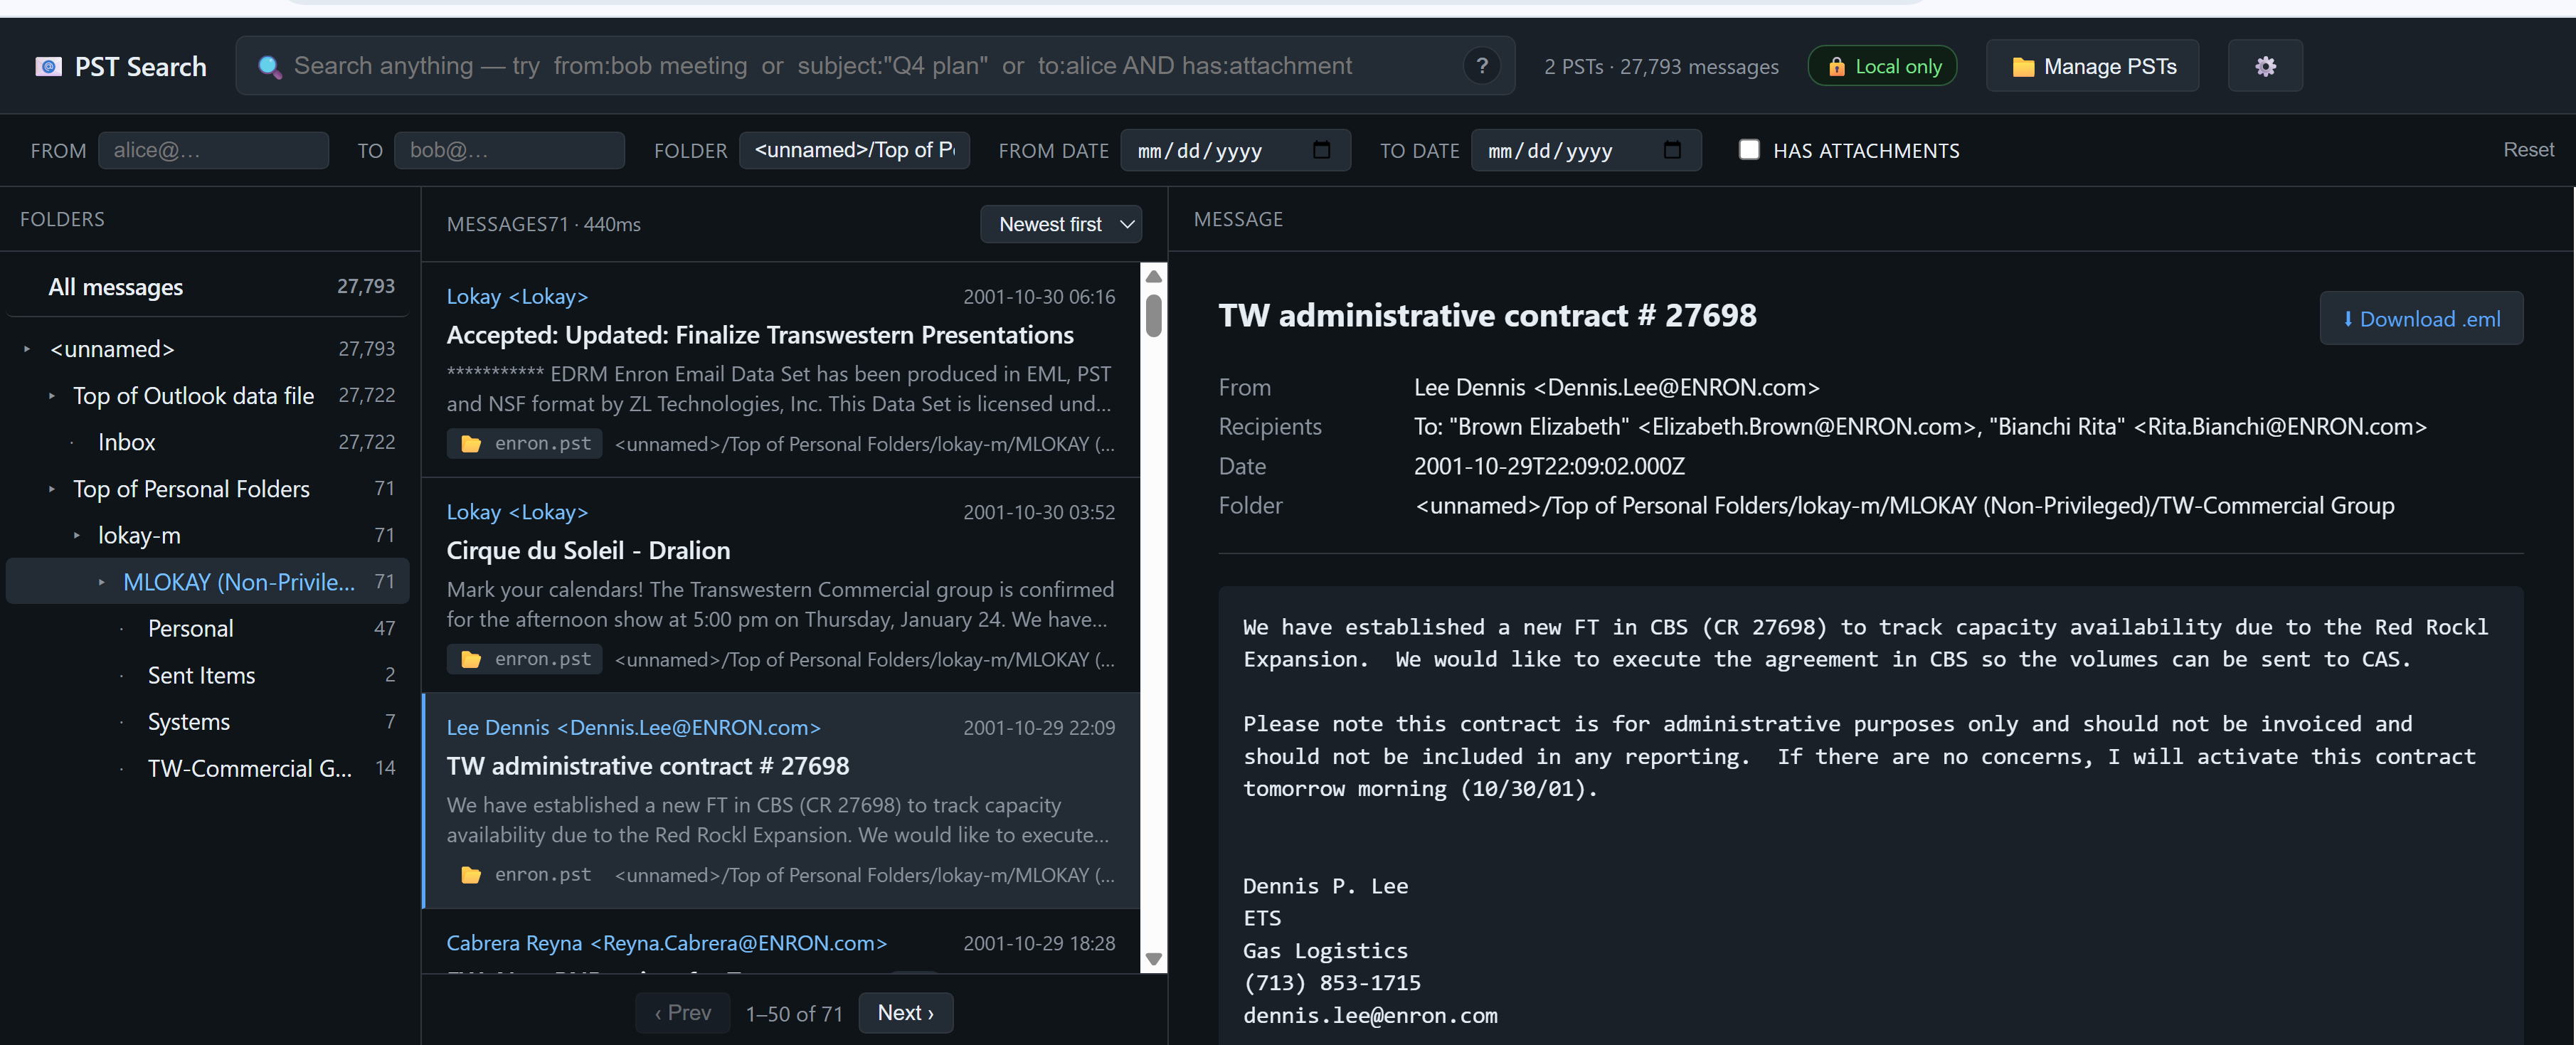Collapse the Top of Personal Folders arrow
2576x1045 pixels.
[x=52, y=489]
